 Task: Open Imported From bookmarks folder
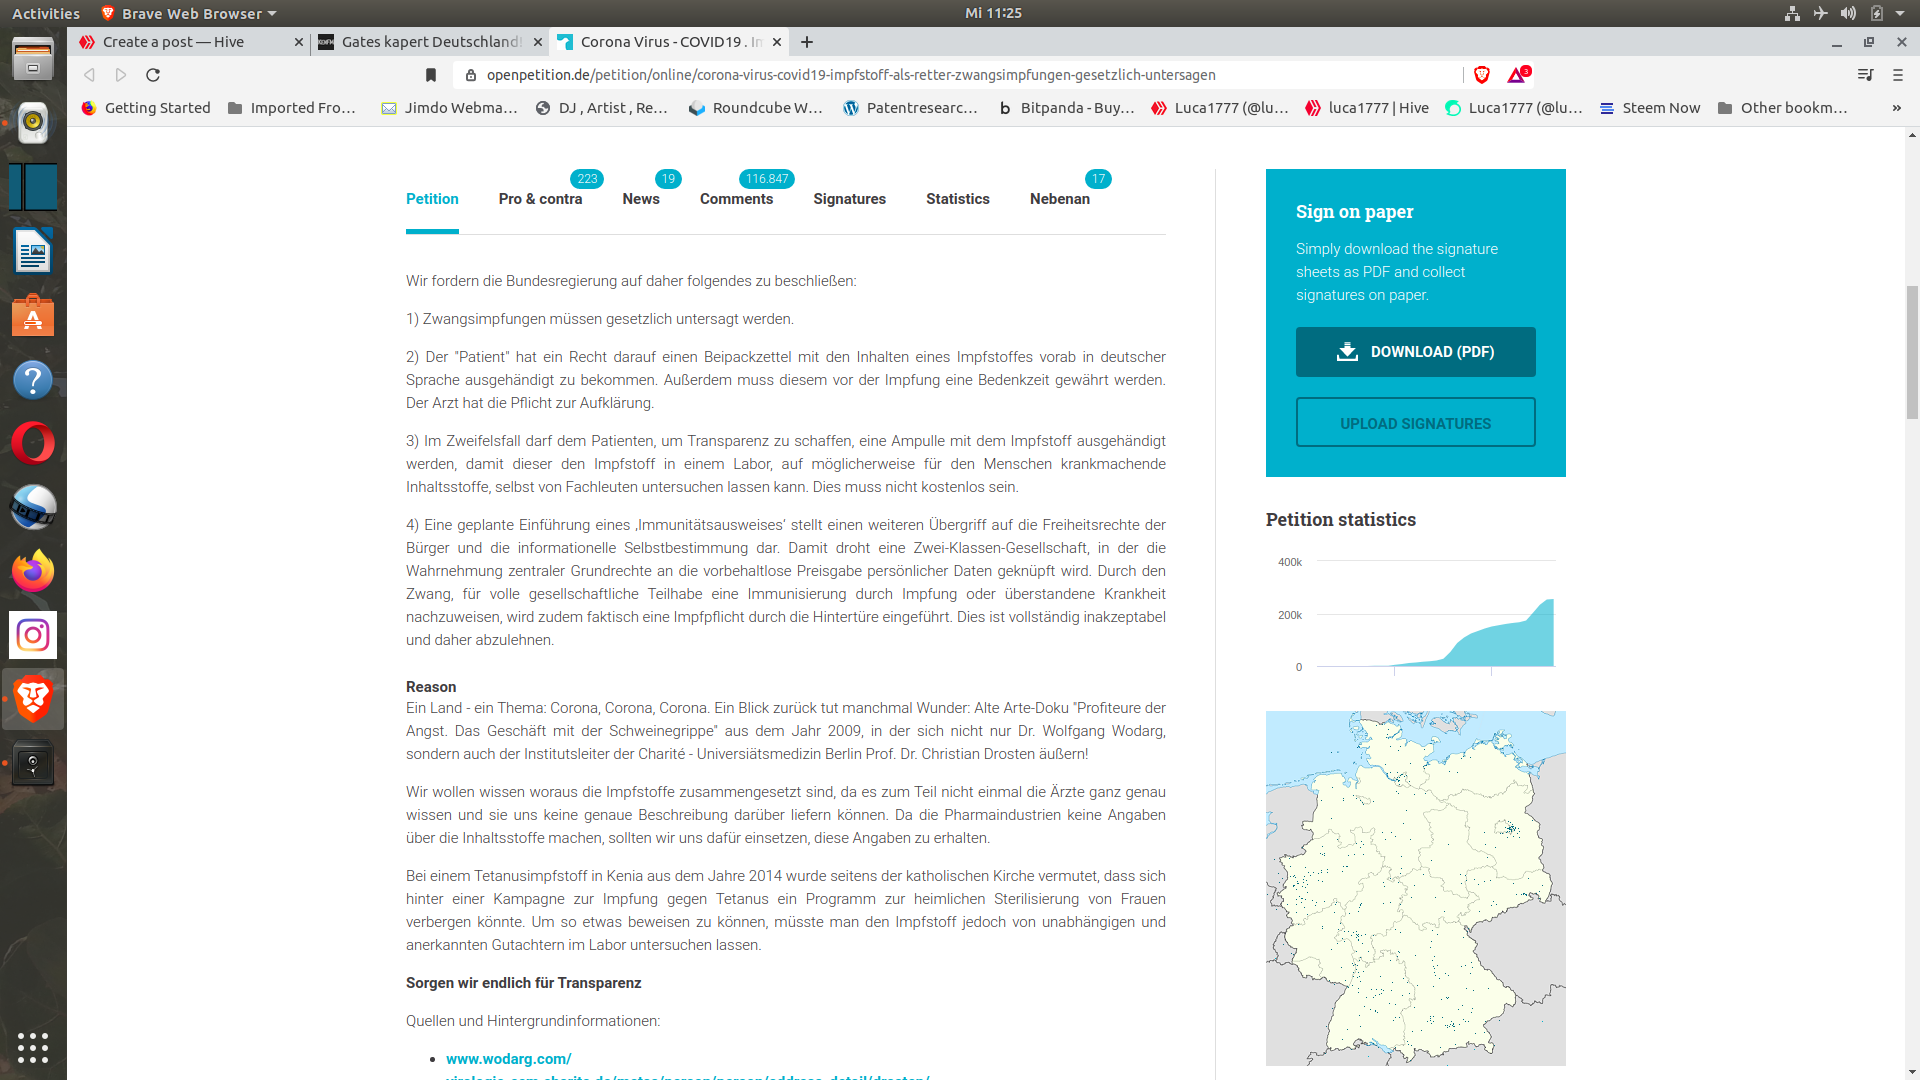click(292, 108)
